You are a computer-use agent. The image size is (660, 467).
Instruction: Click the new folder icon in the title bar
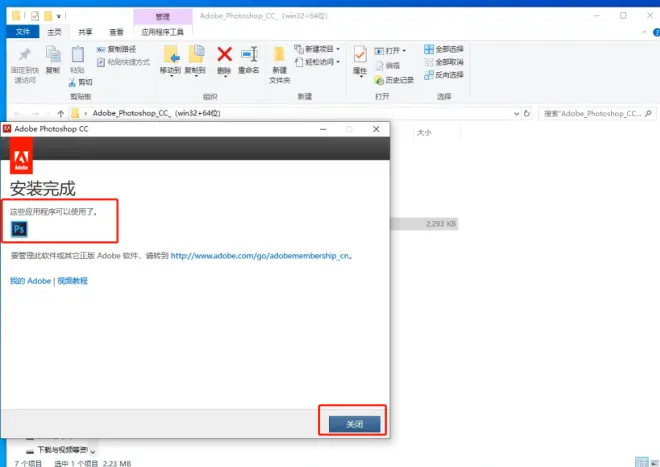coord(48,16)
